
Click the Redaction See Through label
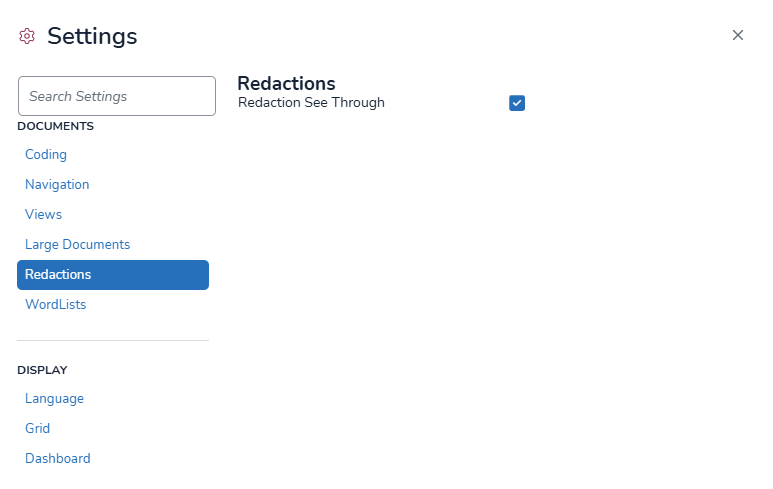tap(311, 102)
